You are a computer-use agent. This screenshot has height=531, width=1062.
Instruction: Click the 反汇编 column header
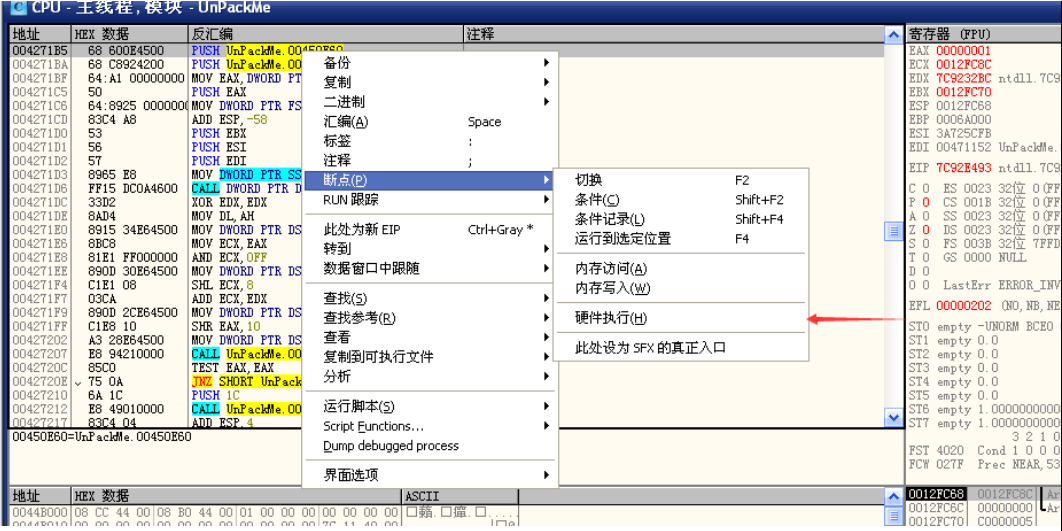coord(326,34)
